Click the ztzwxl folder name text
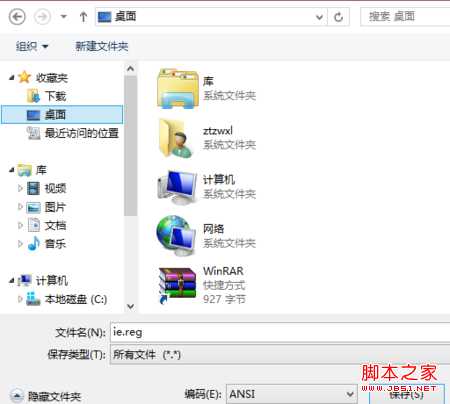Screen dimensions: 450x404 [x=218, y=131]
